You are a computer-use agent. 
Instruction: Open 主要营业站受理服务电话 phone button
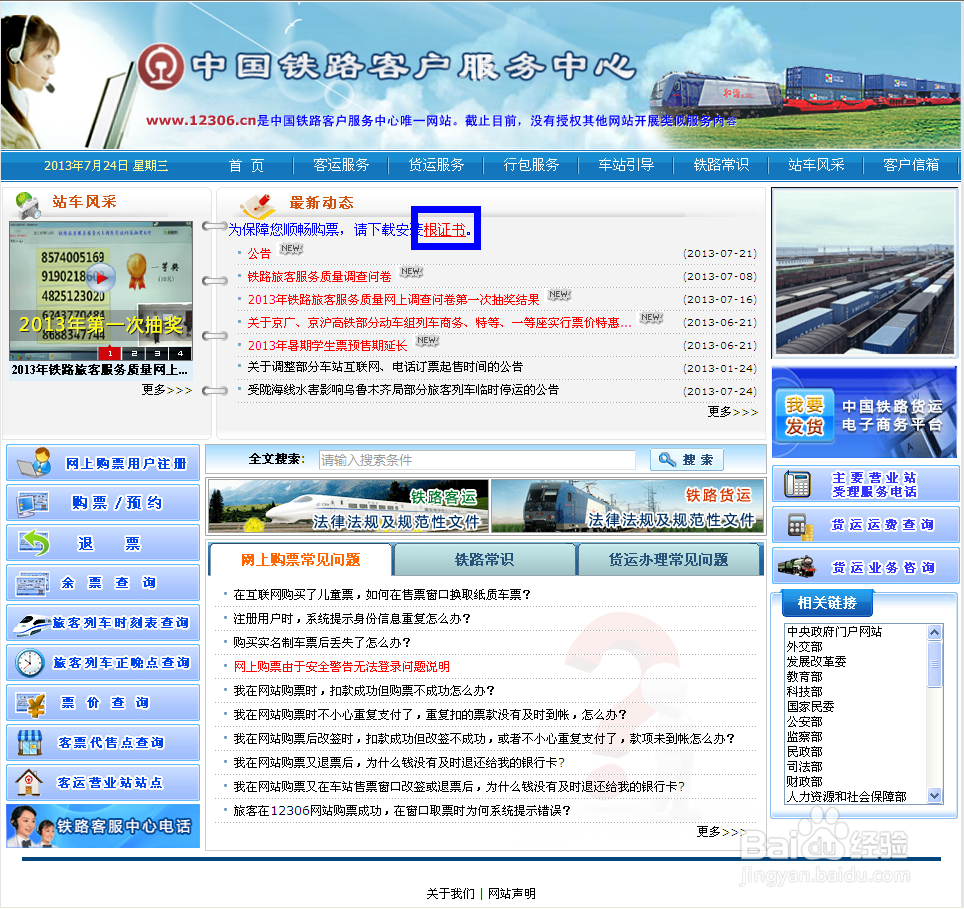tap(865, 484)
